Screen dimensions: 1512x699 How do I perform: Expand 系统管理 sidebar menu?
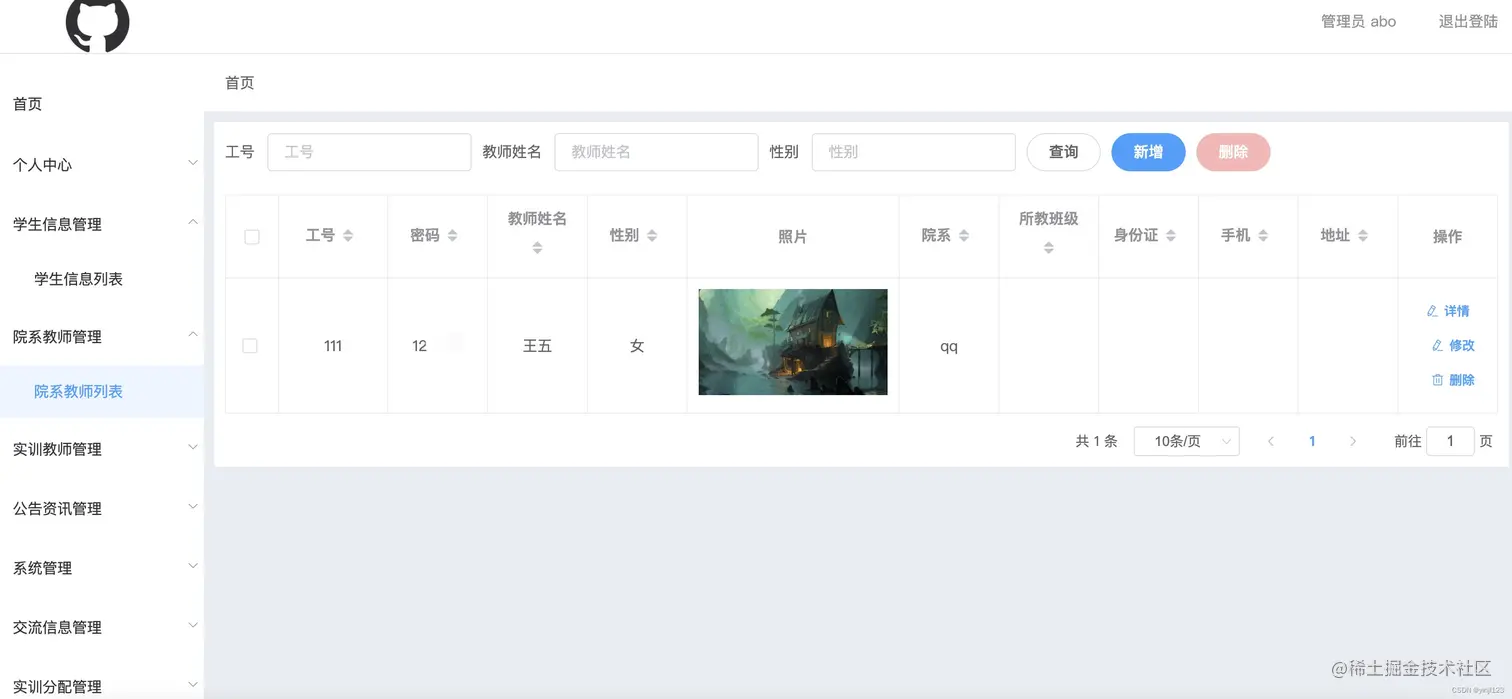(102, 567)
